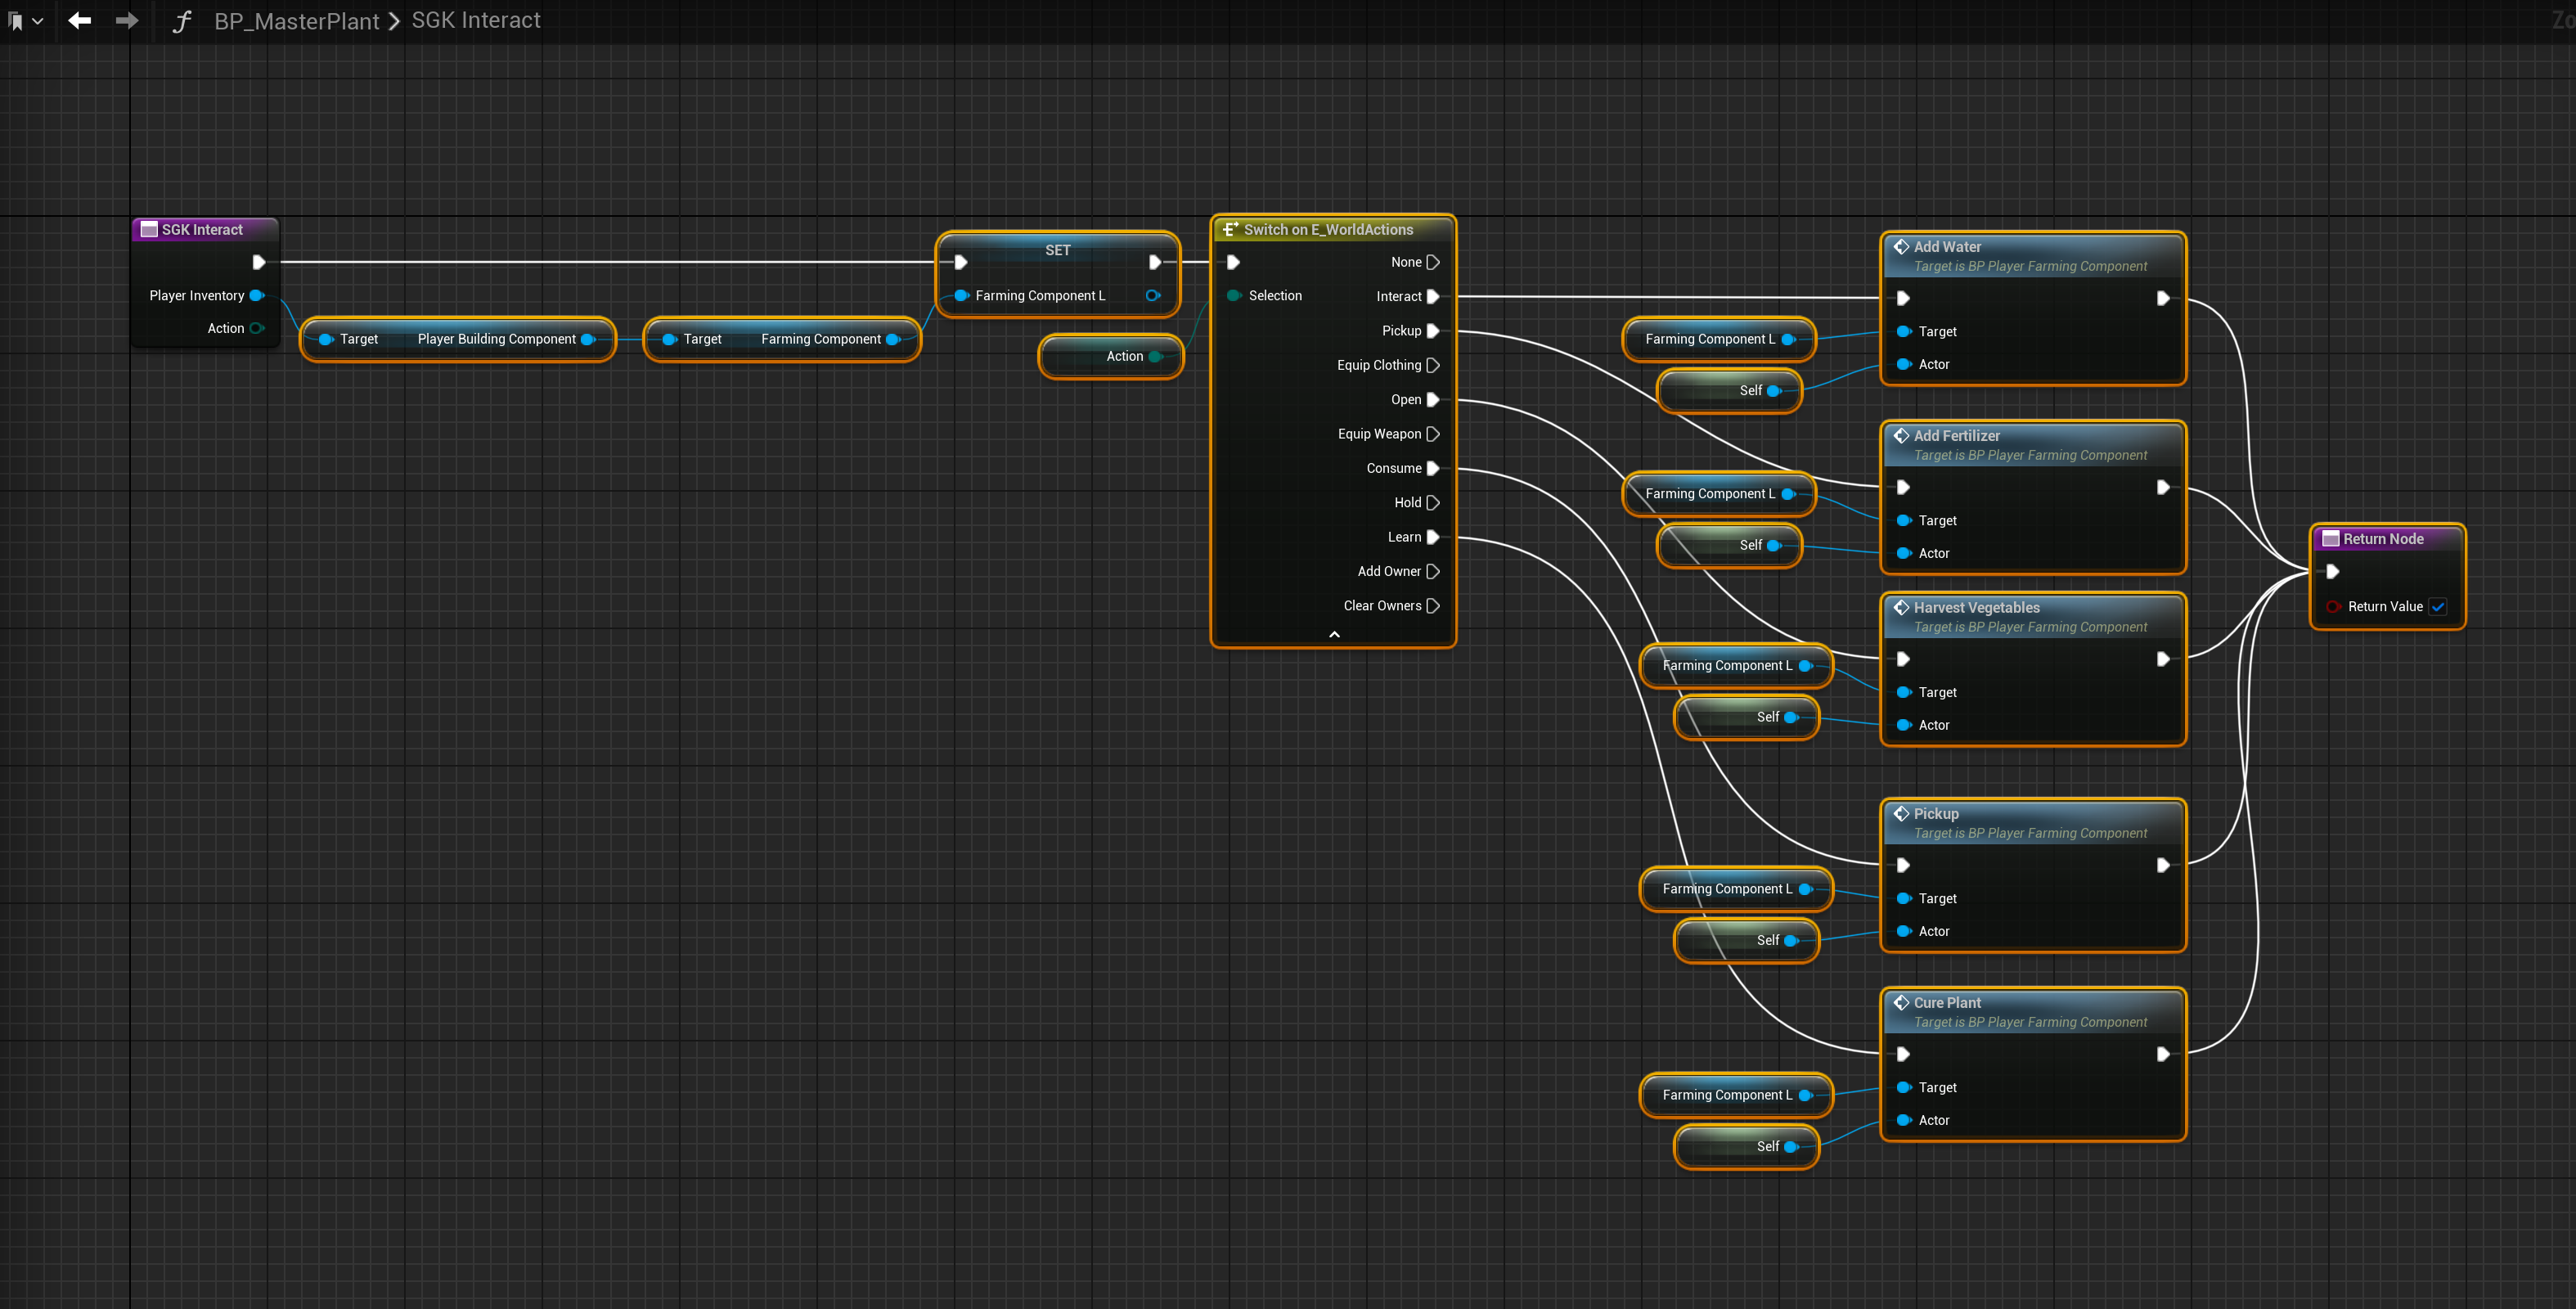Toggle the Return Value checkbox
The width and height of the screenshot is (2576, 1309).
click(x=2438, y=606)
